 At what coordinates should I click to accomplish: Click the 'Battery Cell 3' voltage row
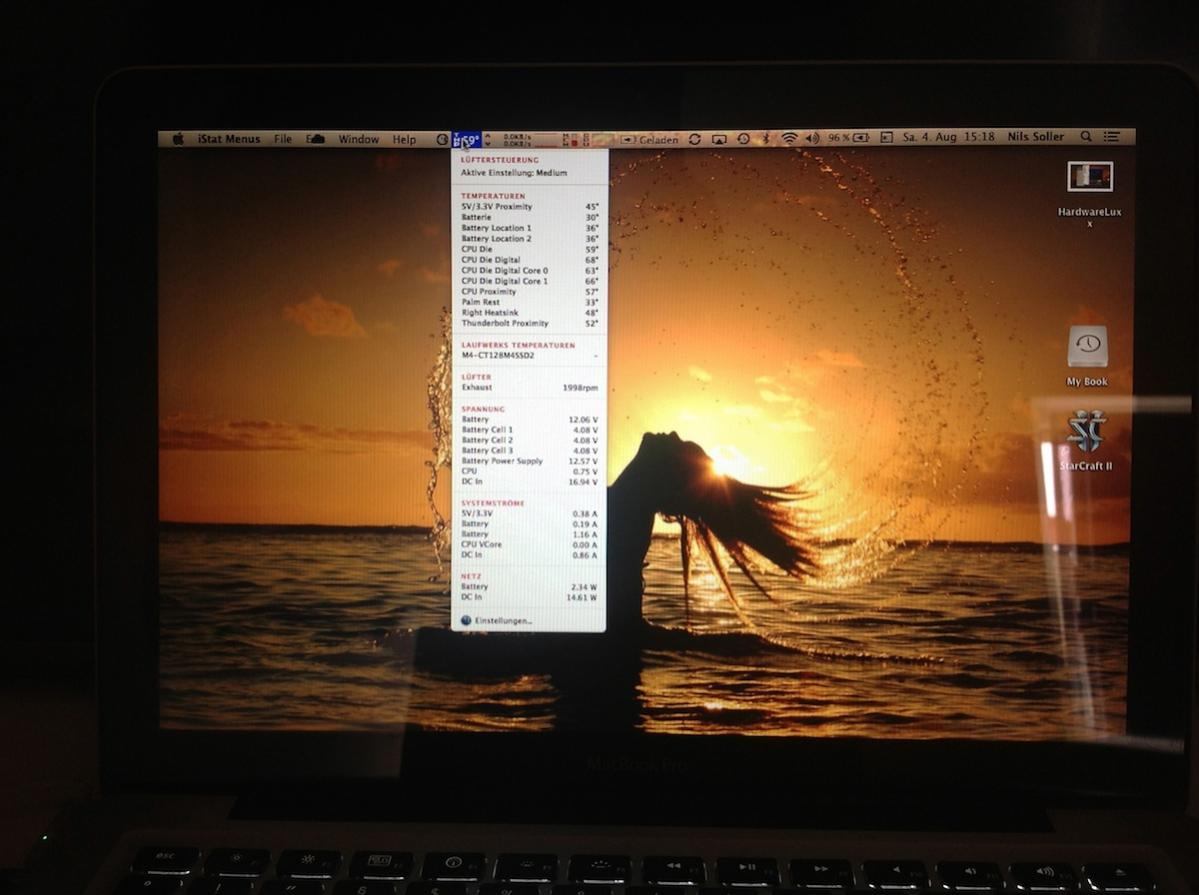[528, 451]
